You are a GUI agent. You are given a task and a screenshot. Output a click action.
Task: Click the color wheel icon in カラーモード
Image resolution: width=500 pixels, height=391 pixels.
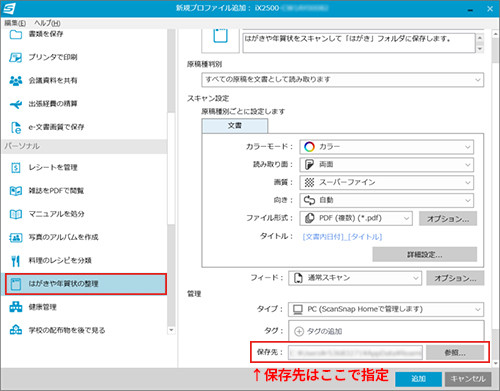coord(309,147)
